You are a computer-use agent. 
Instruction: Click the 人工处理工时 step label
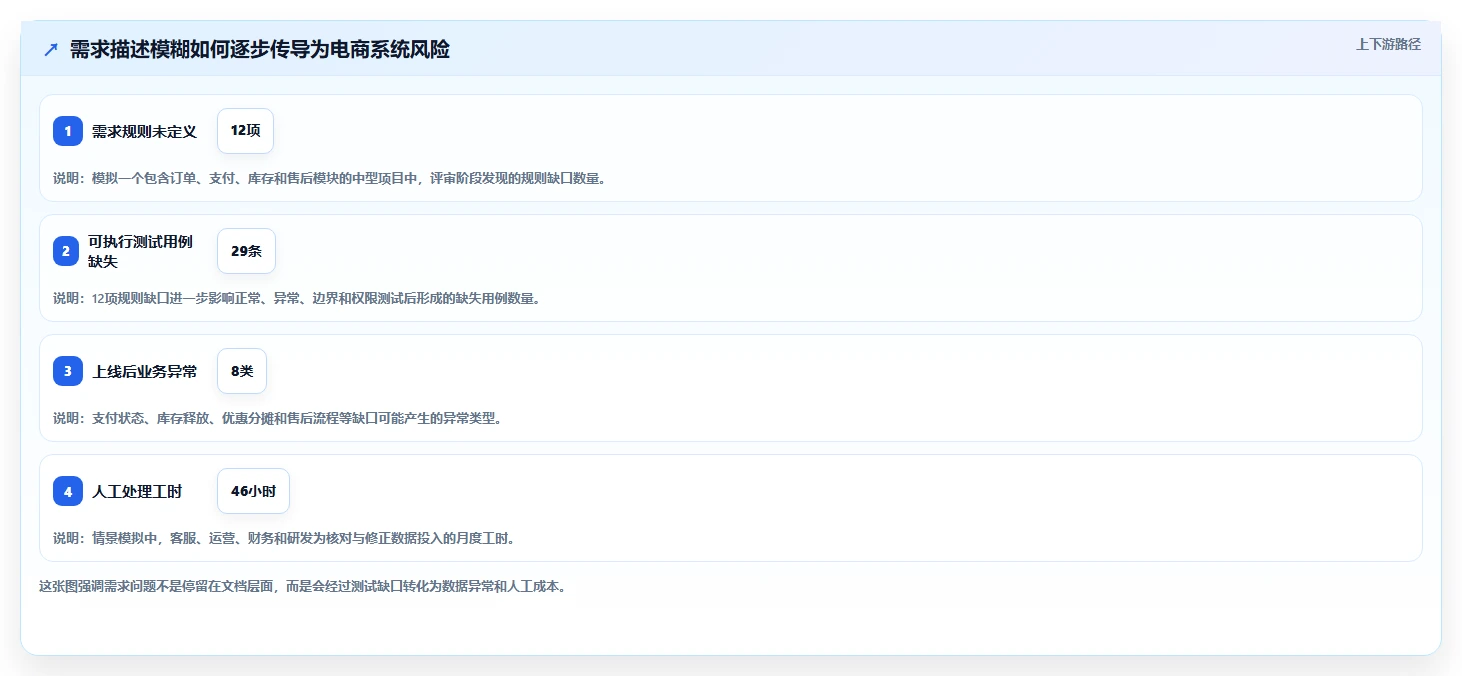point(137,492)
